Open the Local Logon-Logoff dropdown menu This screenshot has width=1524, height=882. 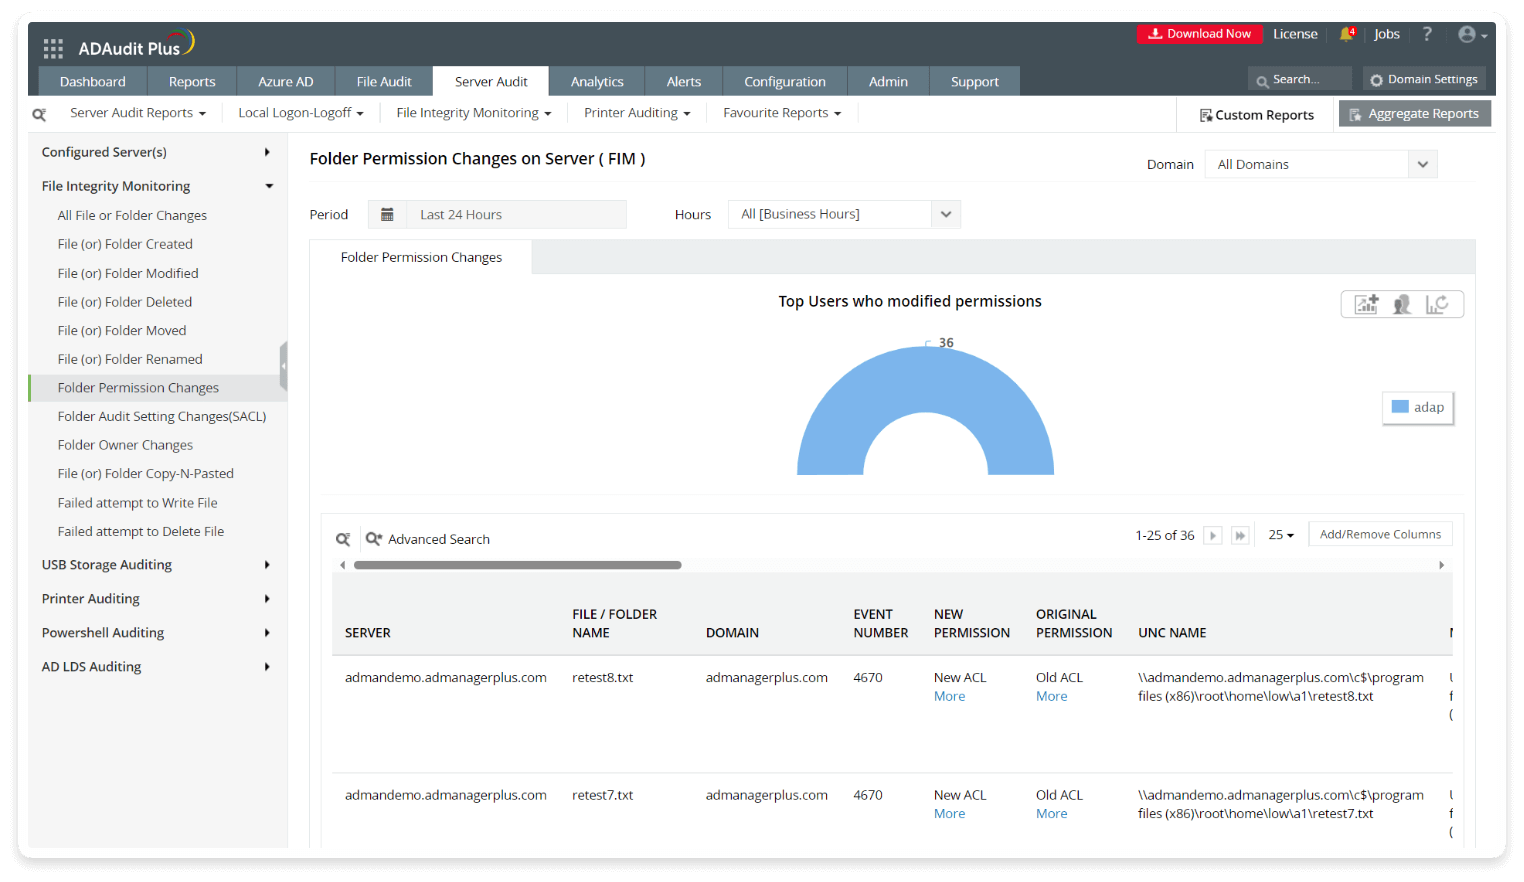tap(301, 113)
